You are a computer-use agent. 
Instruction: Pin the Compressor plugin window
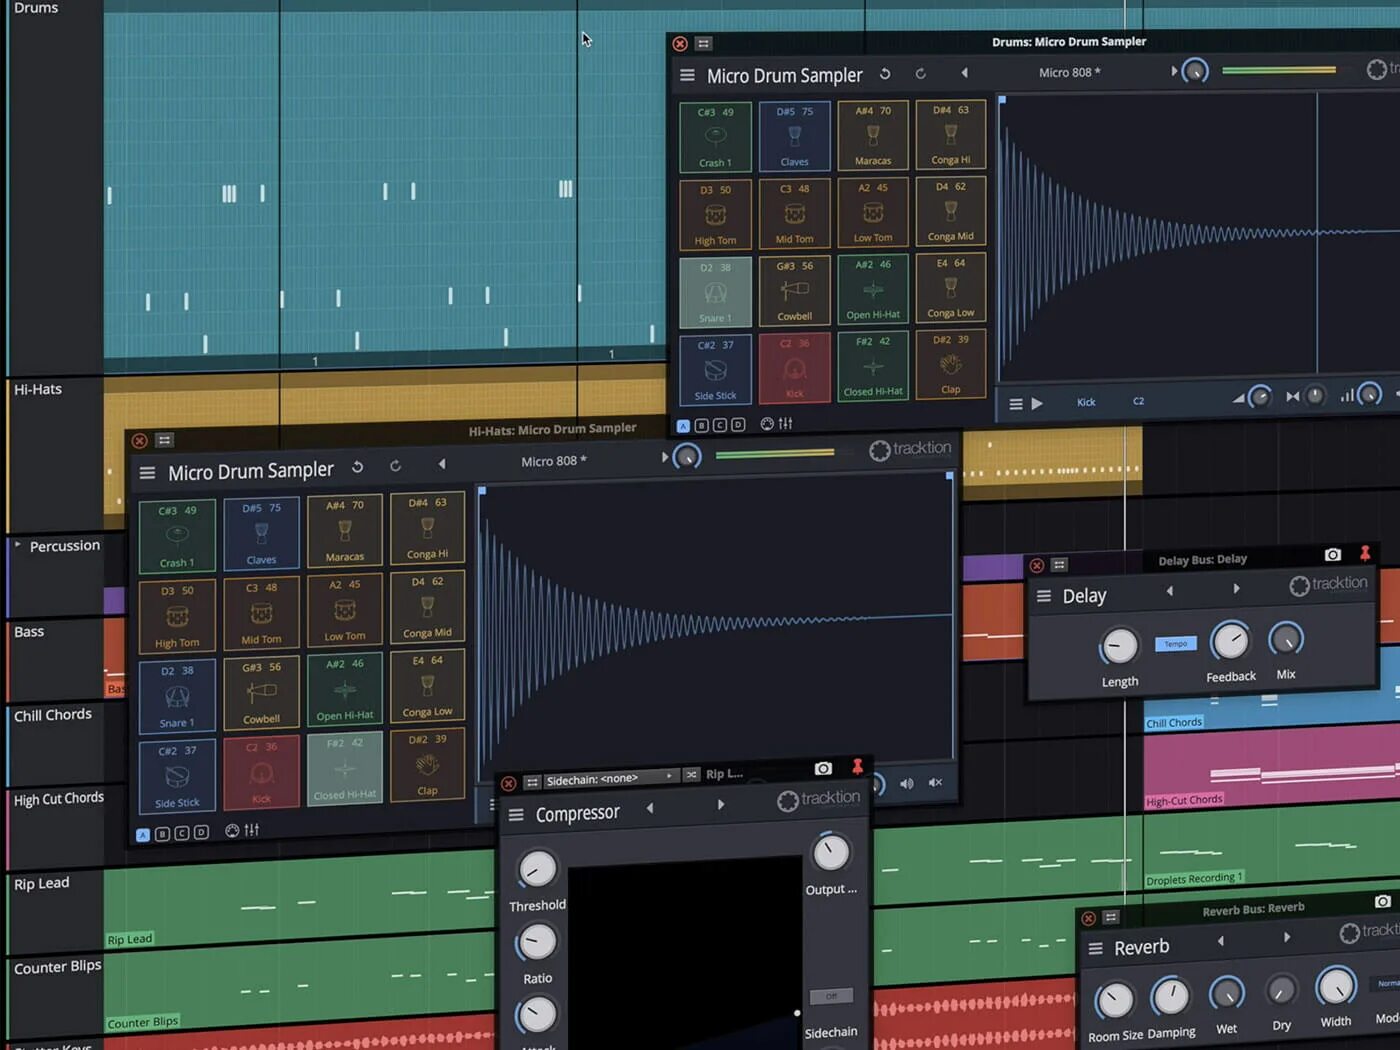pos(857,766)
